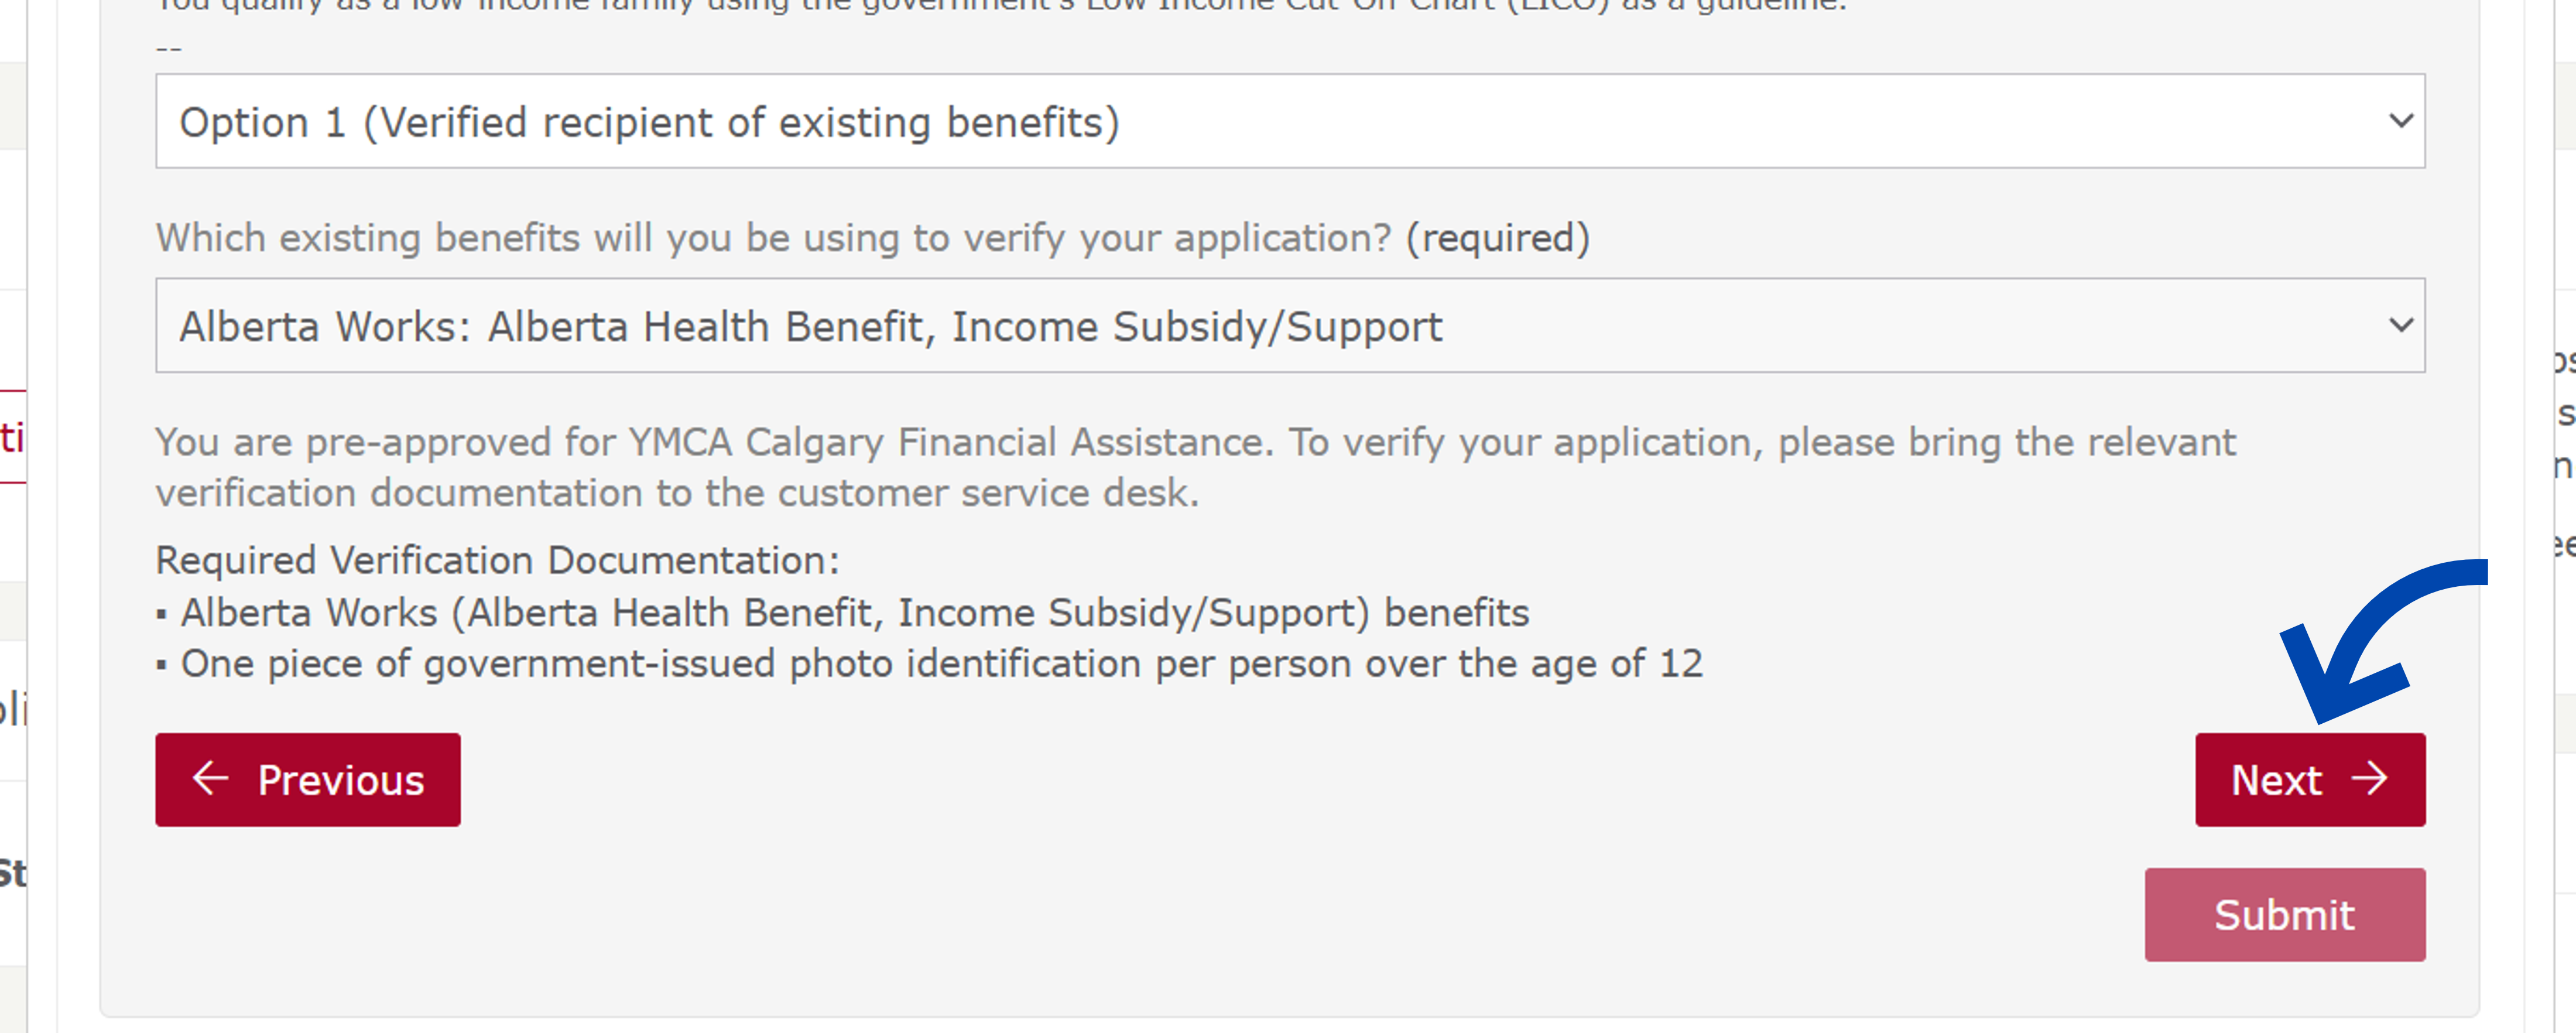Viewport: 2576px width, 1033px height.
Task: Click the "Required Verification Documentation" heading
Action: 497,561
